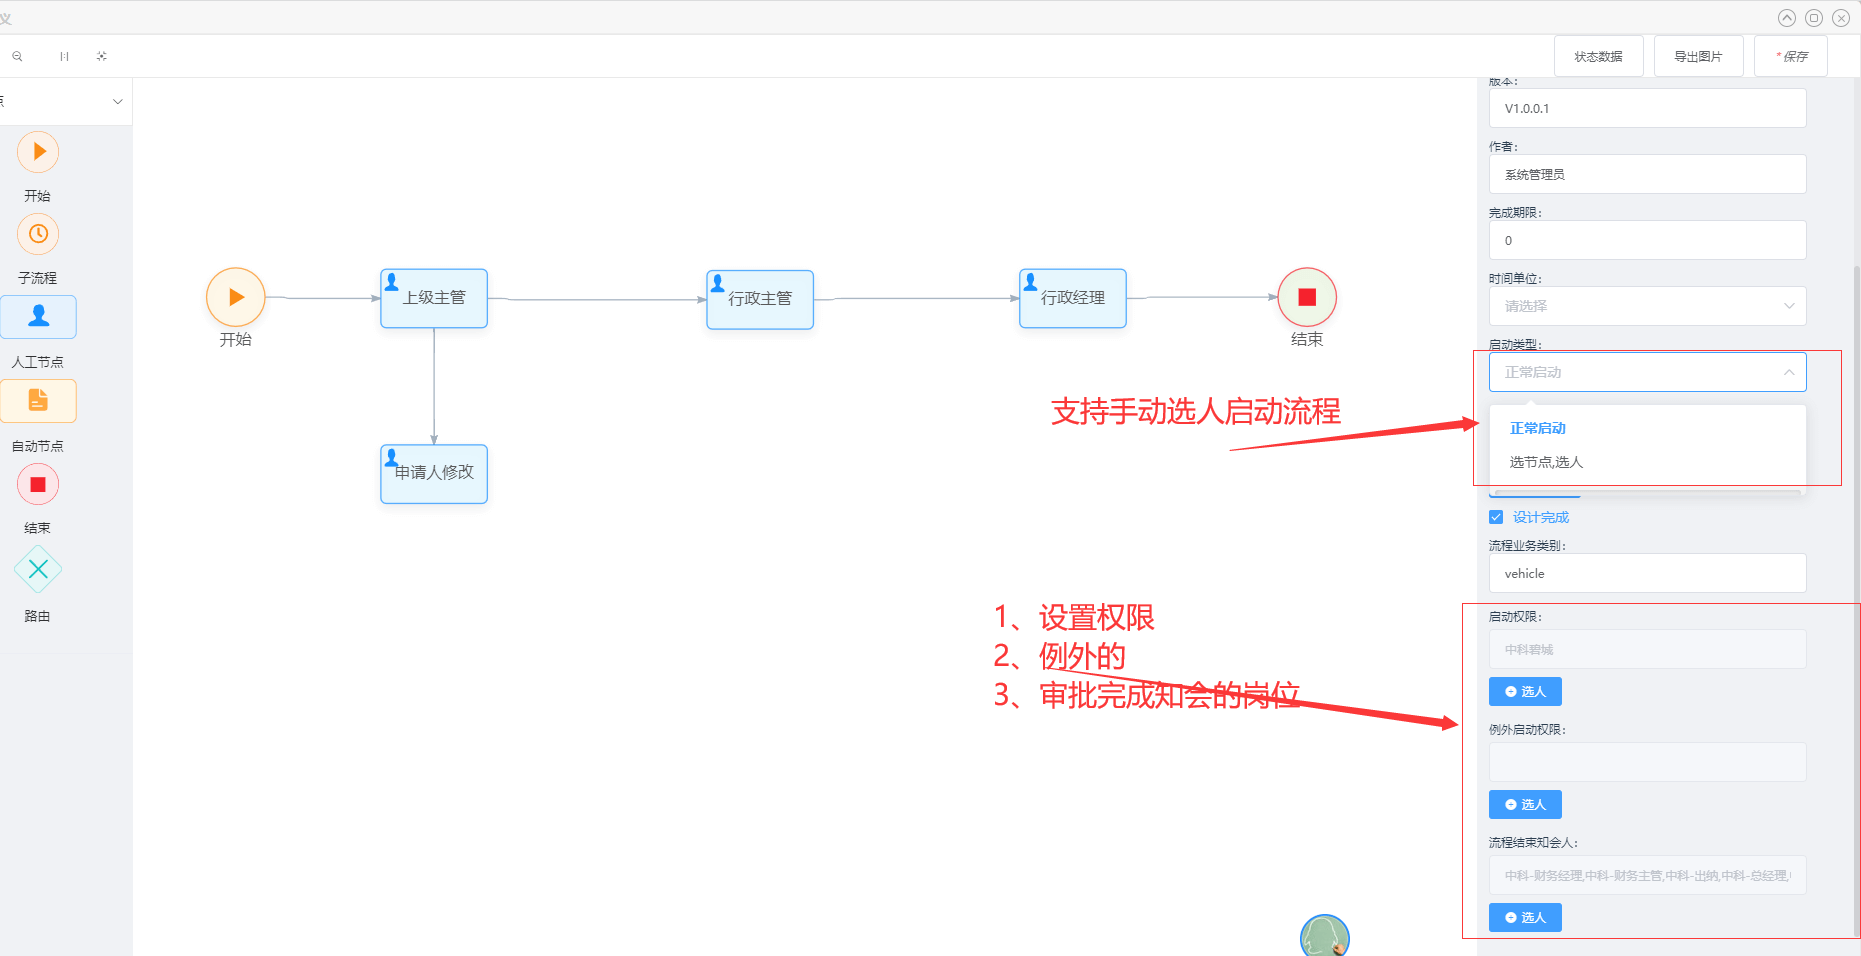This screenshot has width=1861, height=956.
Task: Click the zoom out magnifier icon
Action: click(17, 57)
